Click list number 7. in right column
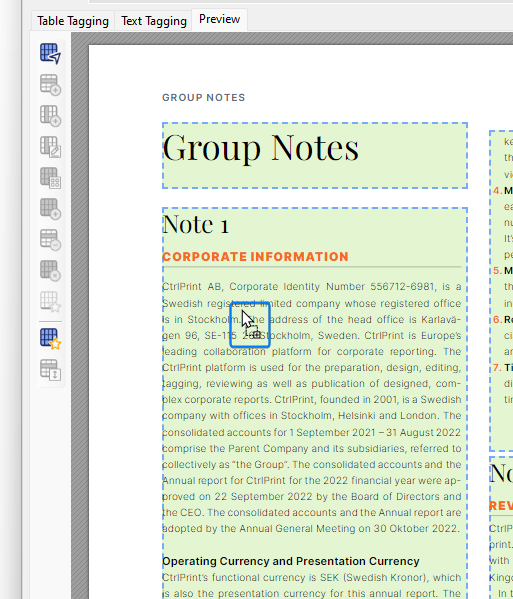Screen dimensions: 513x599 click(x=497, y=367)
